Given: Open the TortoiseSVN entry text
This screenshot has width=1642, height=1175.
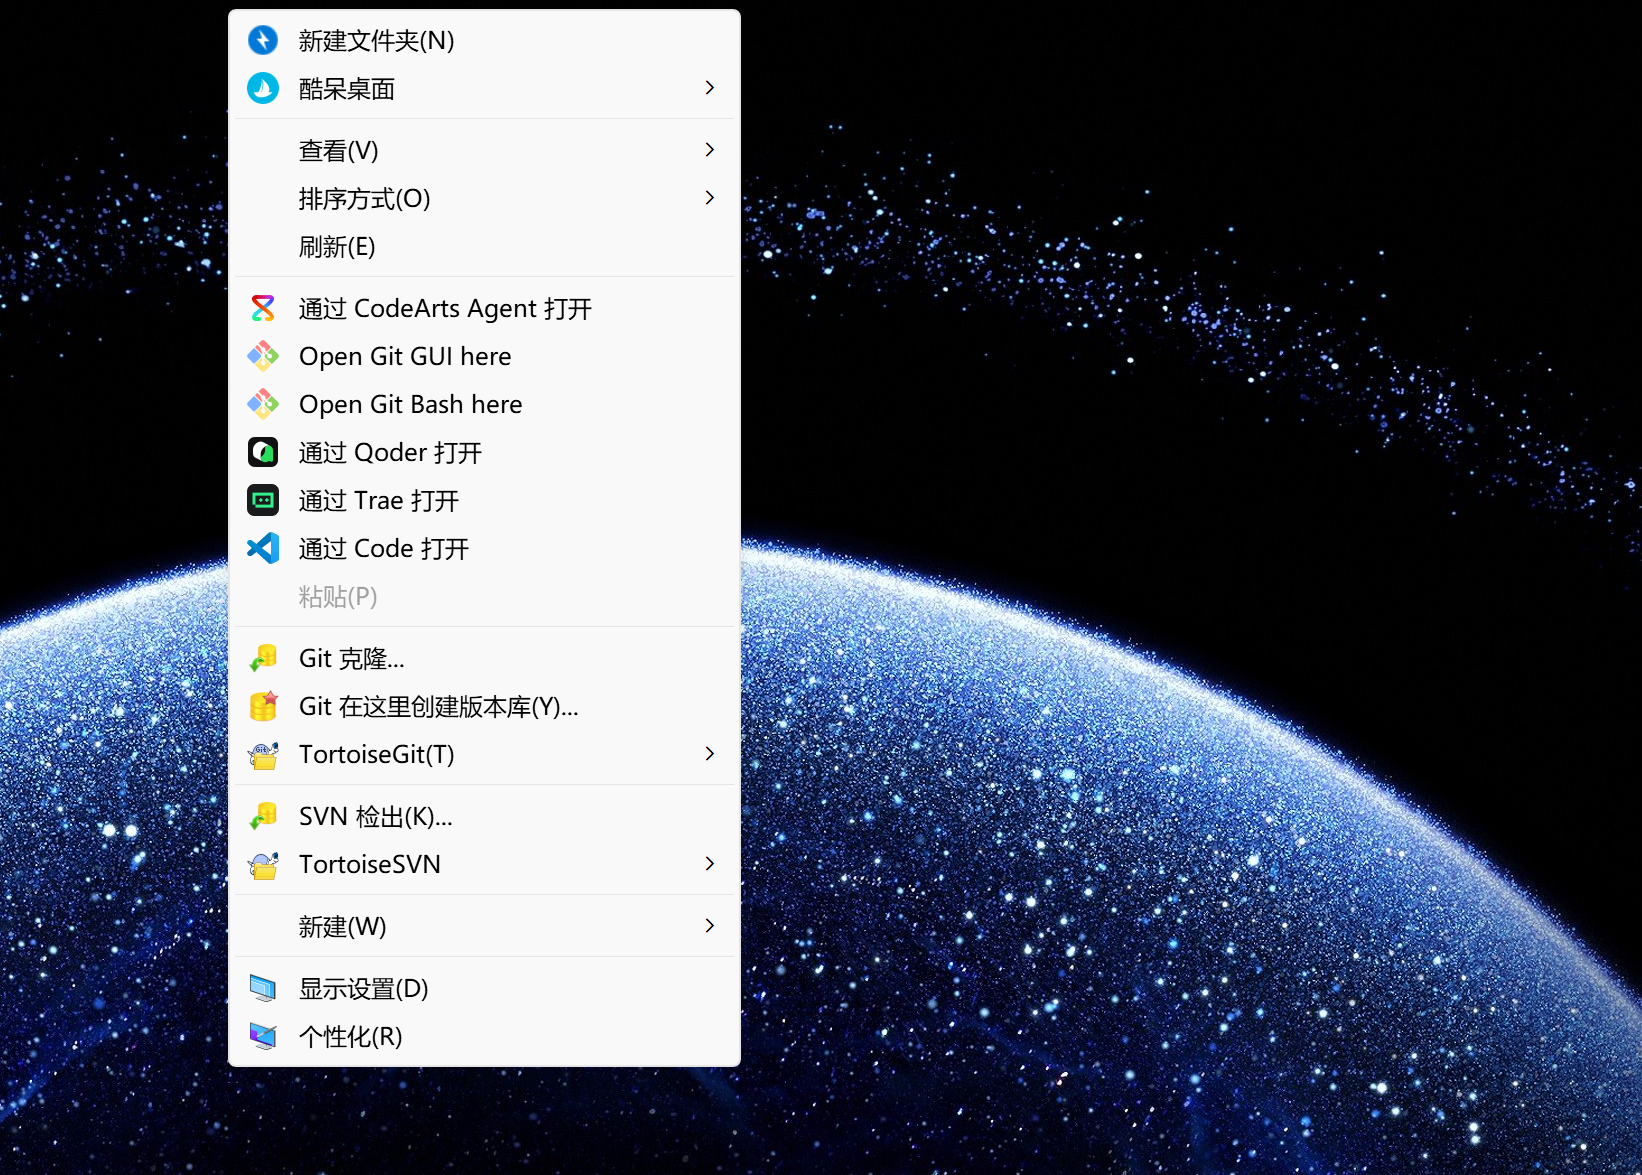Looking at the screenshot, I should [370, 864].
